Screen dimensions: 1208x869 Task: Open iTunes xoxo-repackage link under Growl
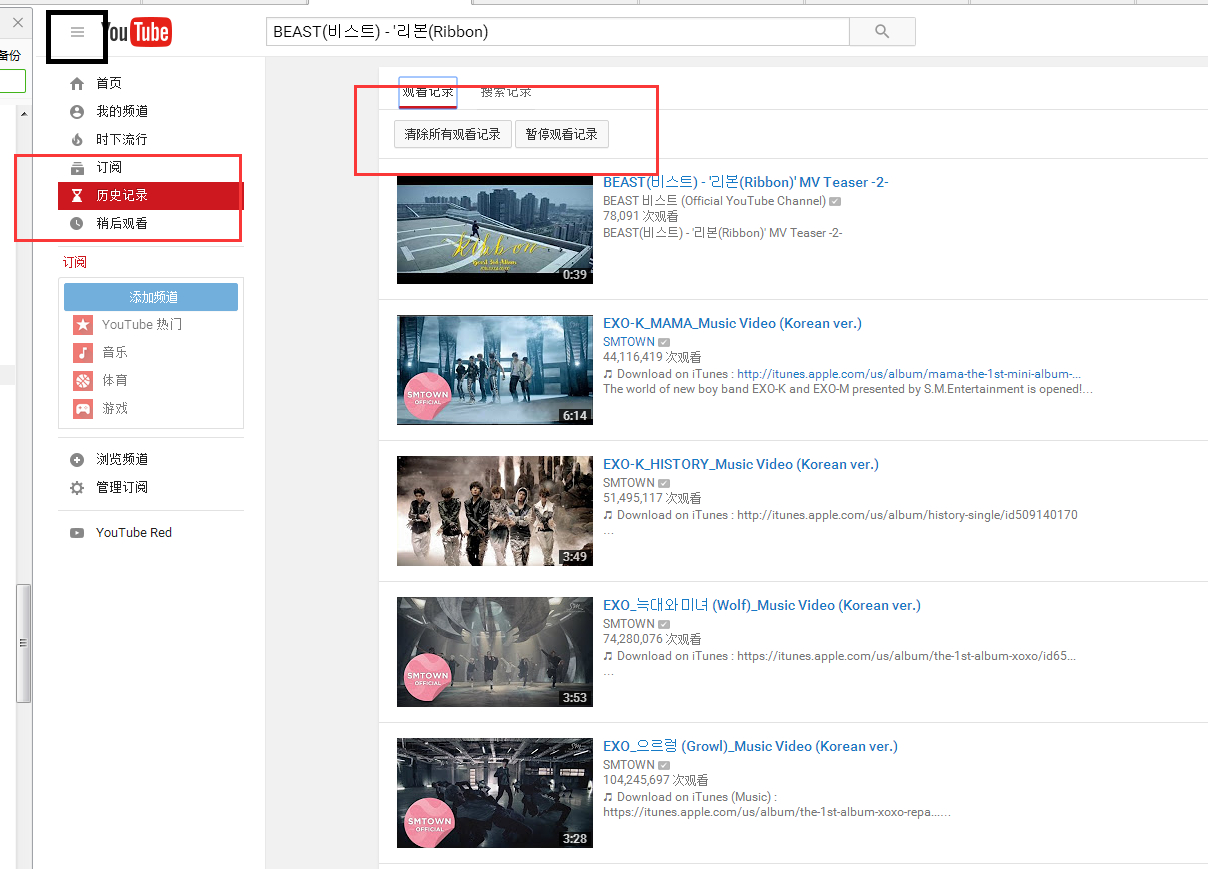(x=776, y=812)
